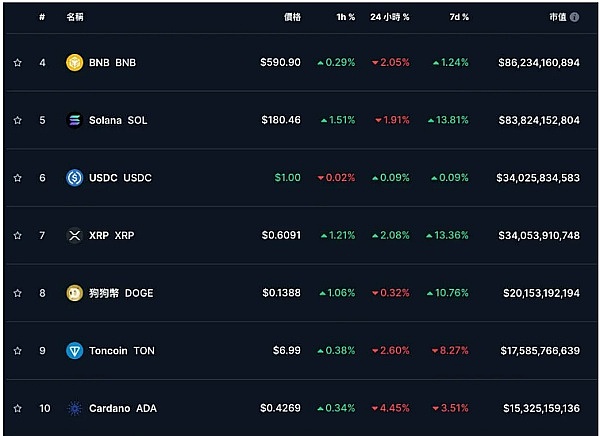Open the Toncoin TON name link
The width and height of the screenshot is (600, 436).
tap(122, 351)
